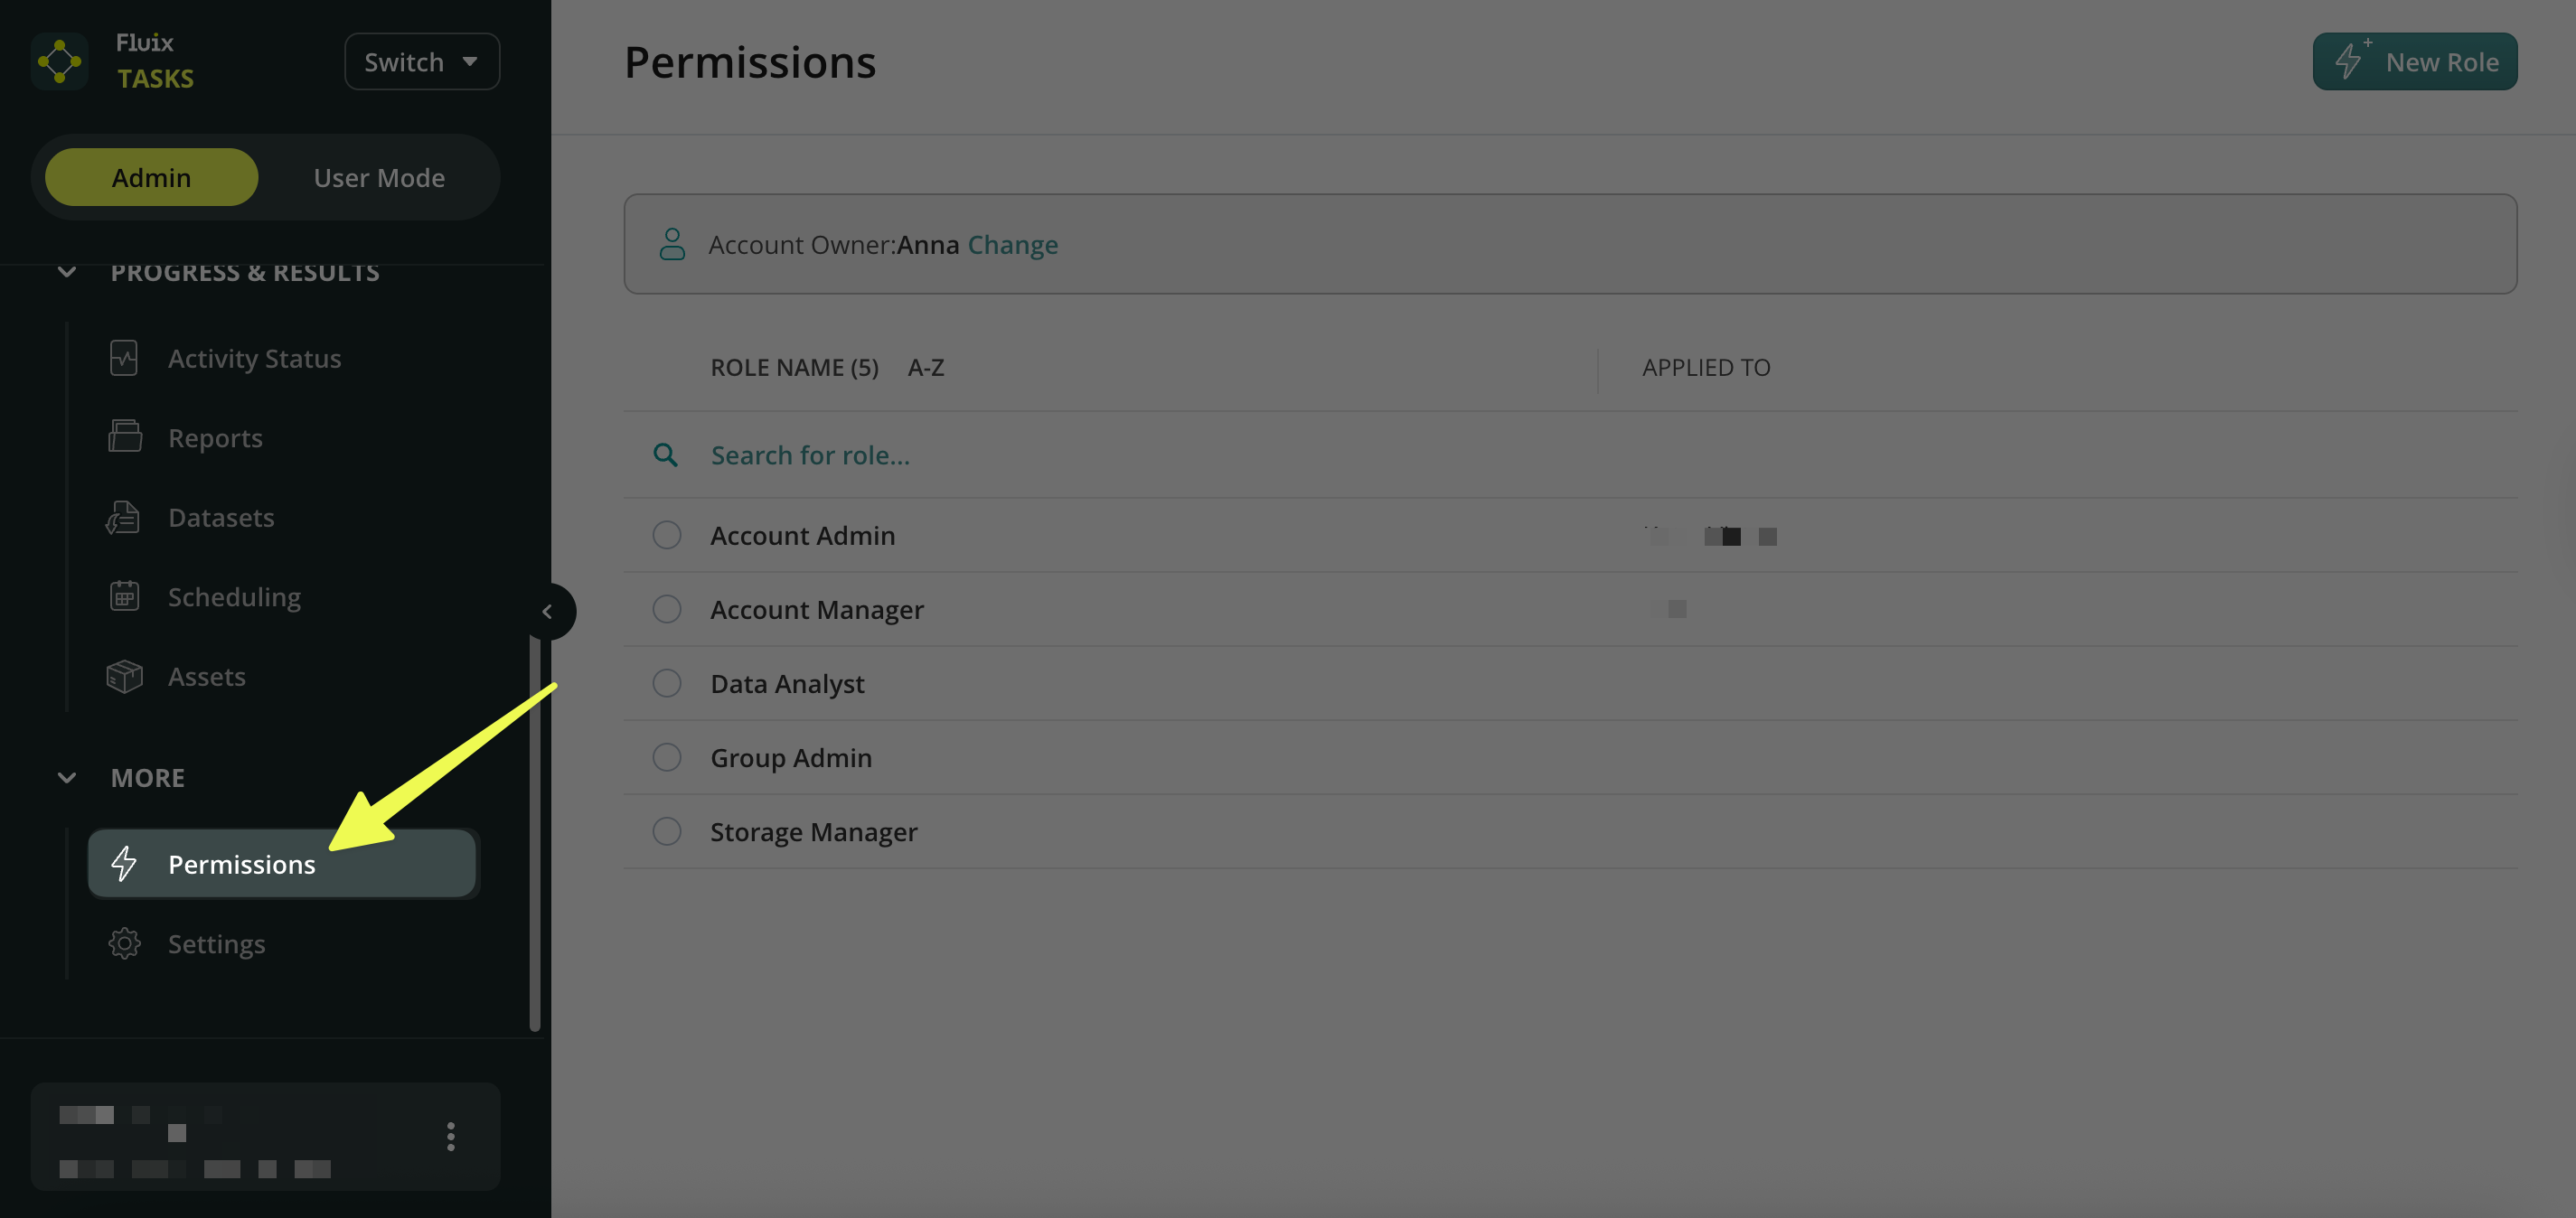Open Activity Status from the sidebar

(x=254, y=358)
